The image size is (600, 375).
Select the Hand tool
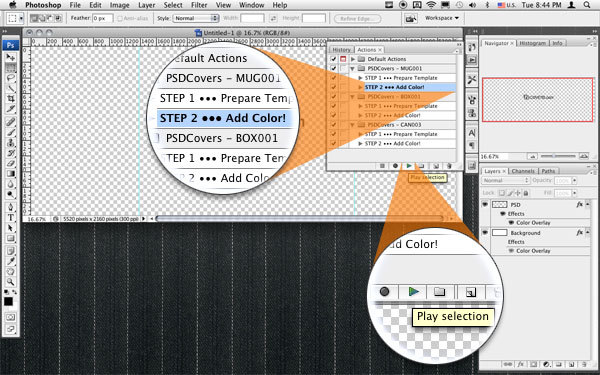coord(10,272)
